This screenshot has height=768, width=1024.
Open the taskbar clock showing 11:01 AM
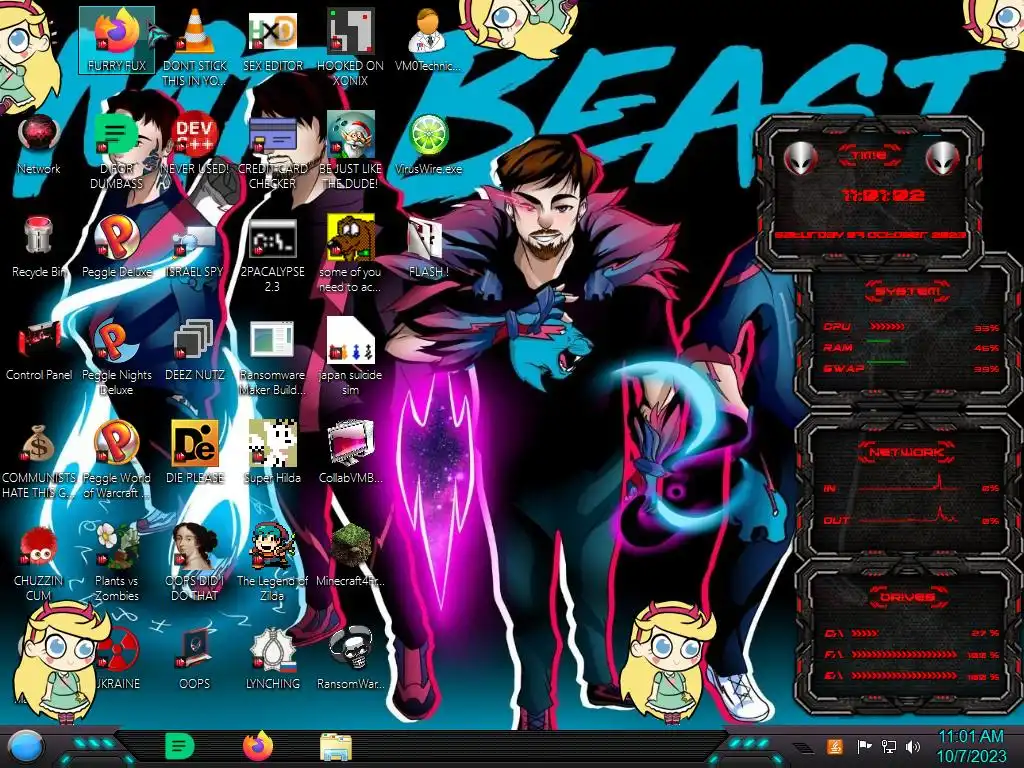(x=971, y=746)
